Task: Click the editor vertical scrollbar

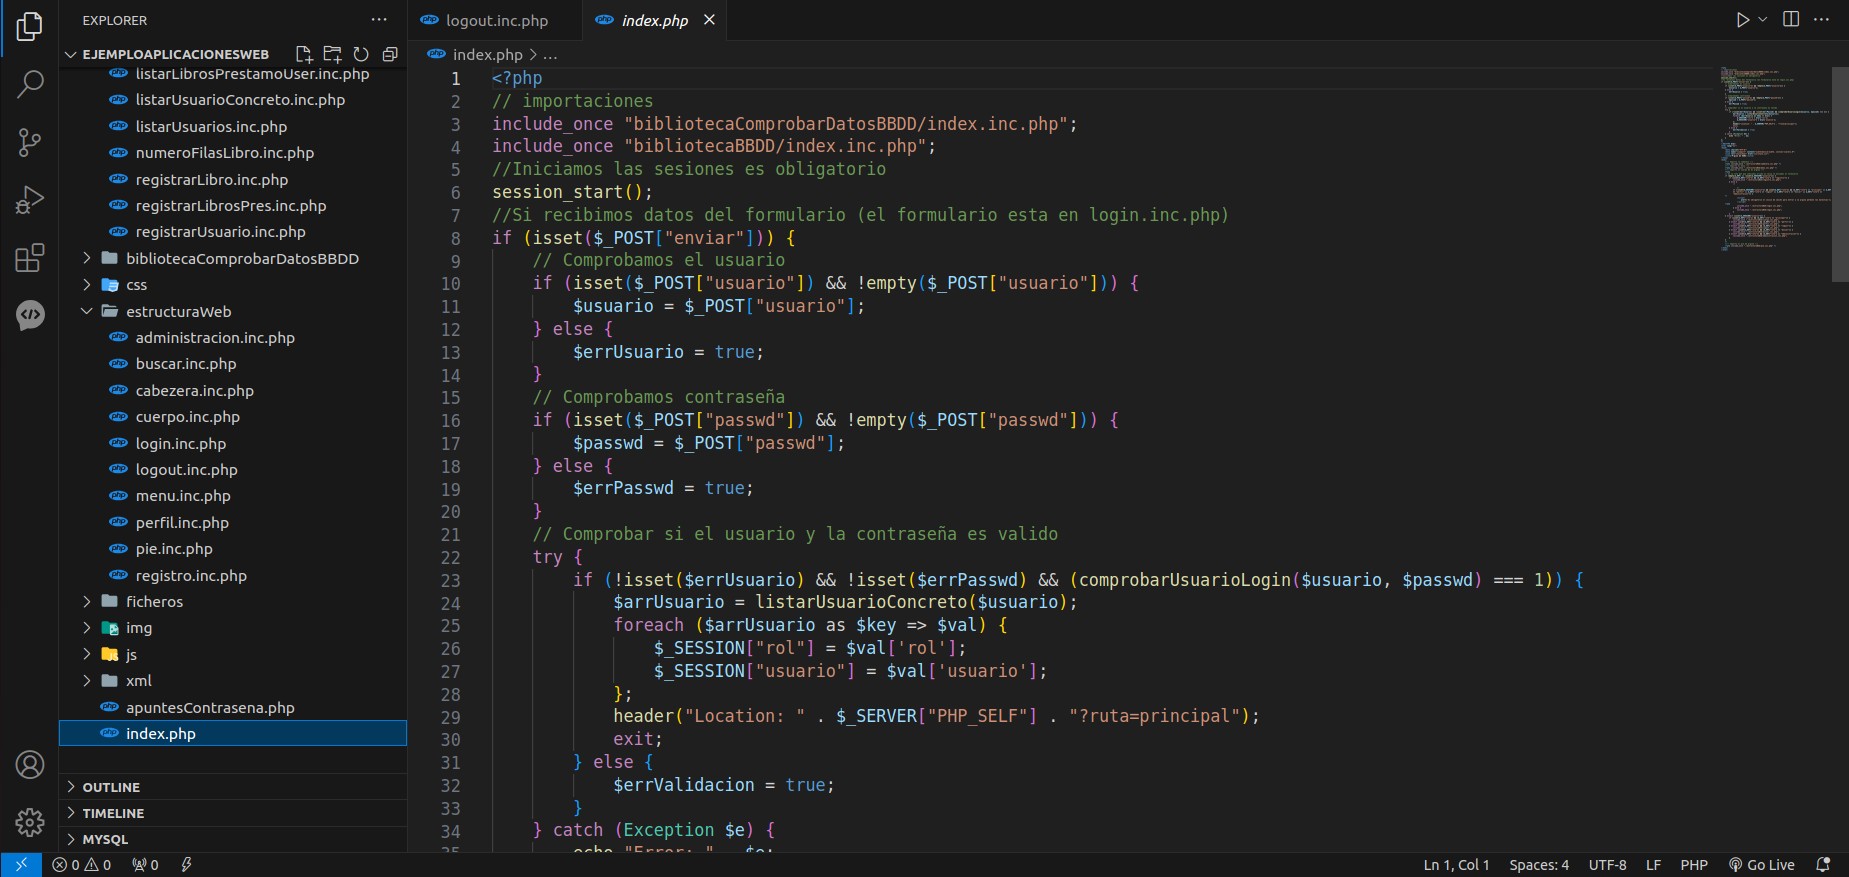Action: [x=1840, y=174]
